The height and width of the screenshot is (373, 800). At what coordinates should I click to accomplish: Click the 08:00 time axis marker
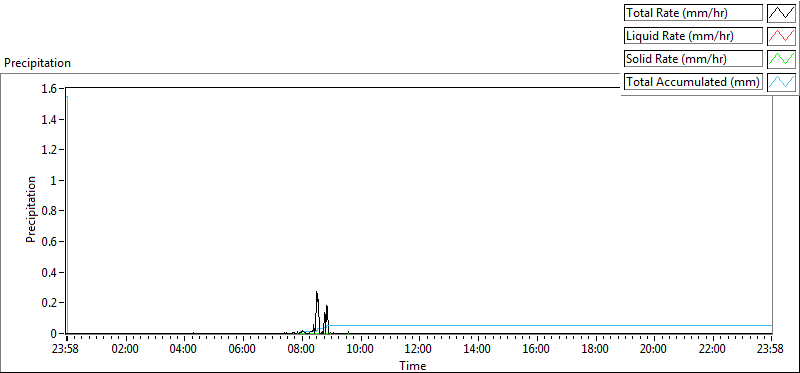(x=302, y=349)
